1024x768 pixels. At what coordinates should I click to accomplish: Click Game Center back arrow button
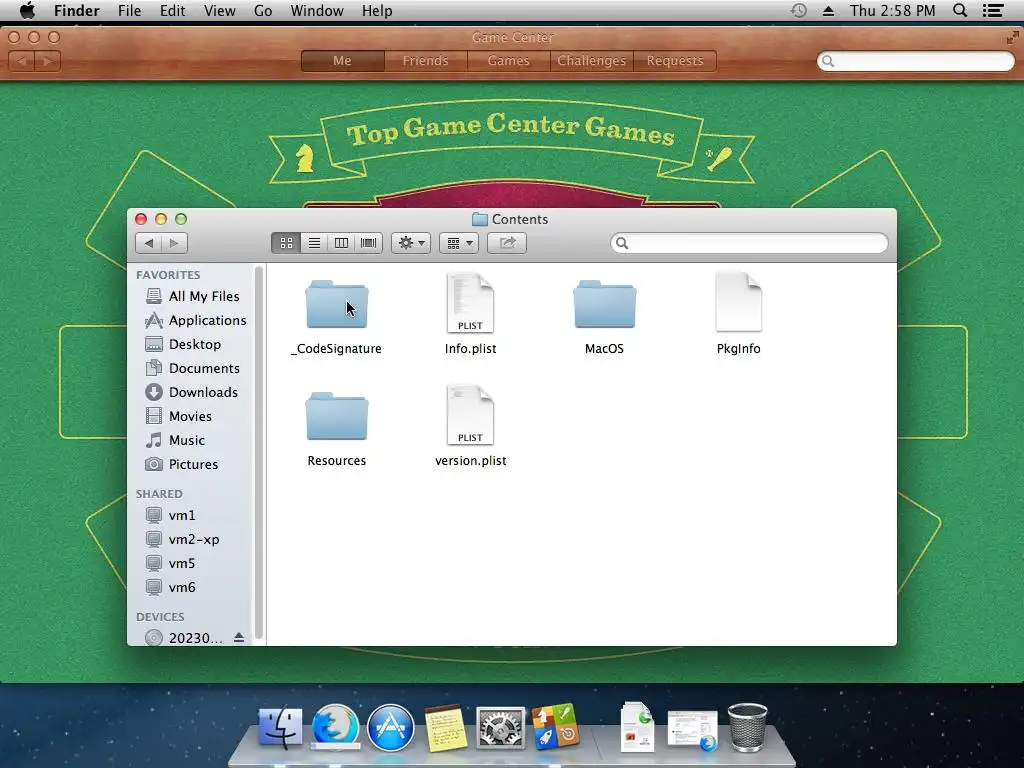click(x=22, y=61)
